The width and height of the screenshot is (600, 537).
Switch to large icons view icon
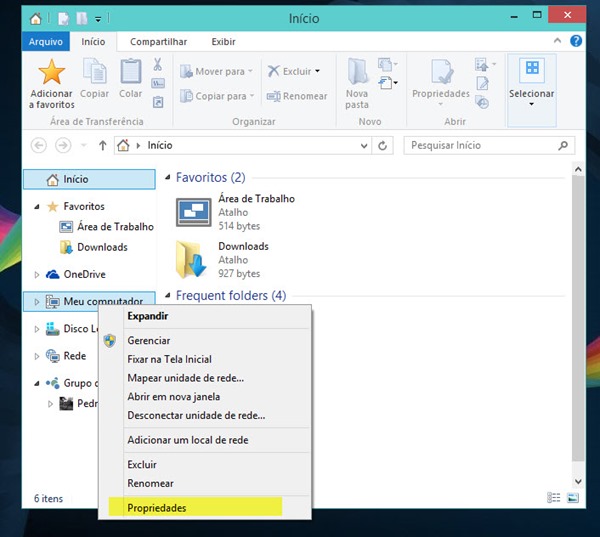[573, 498]
